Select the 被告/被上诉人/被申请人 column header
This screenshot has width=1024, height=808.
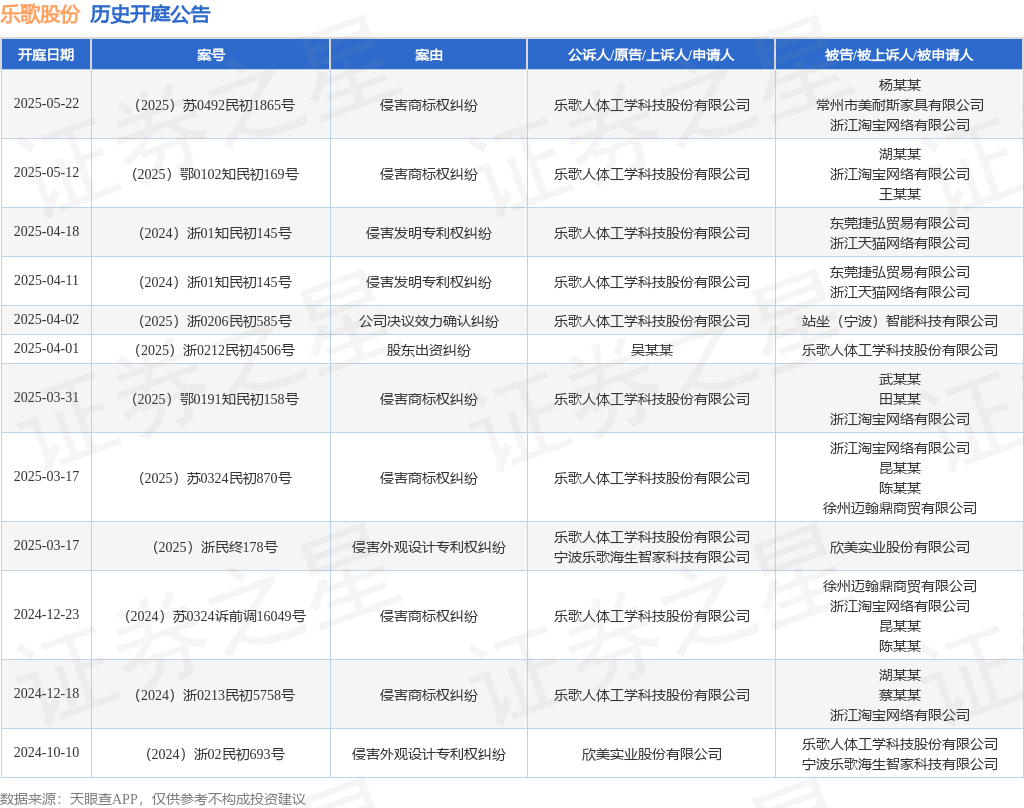(x=899, y=55)
